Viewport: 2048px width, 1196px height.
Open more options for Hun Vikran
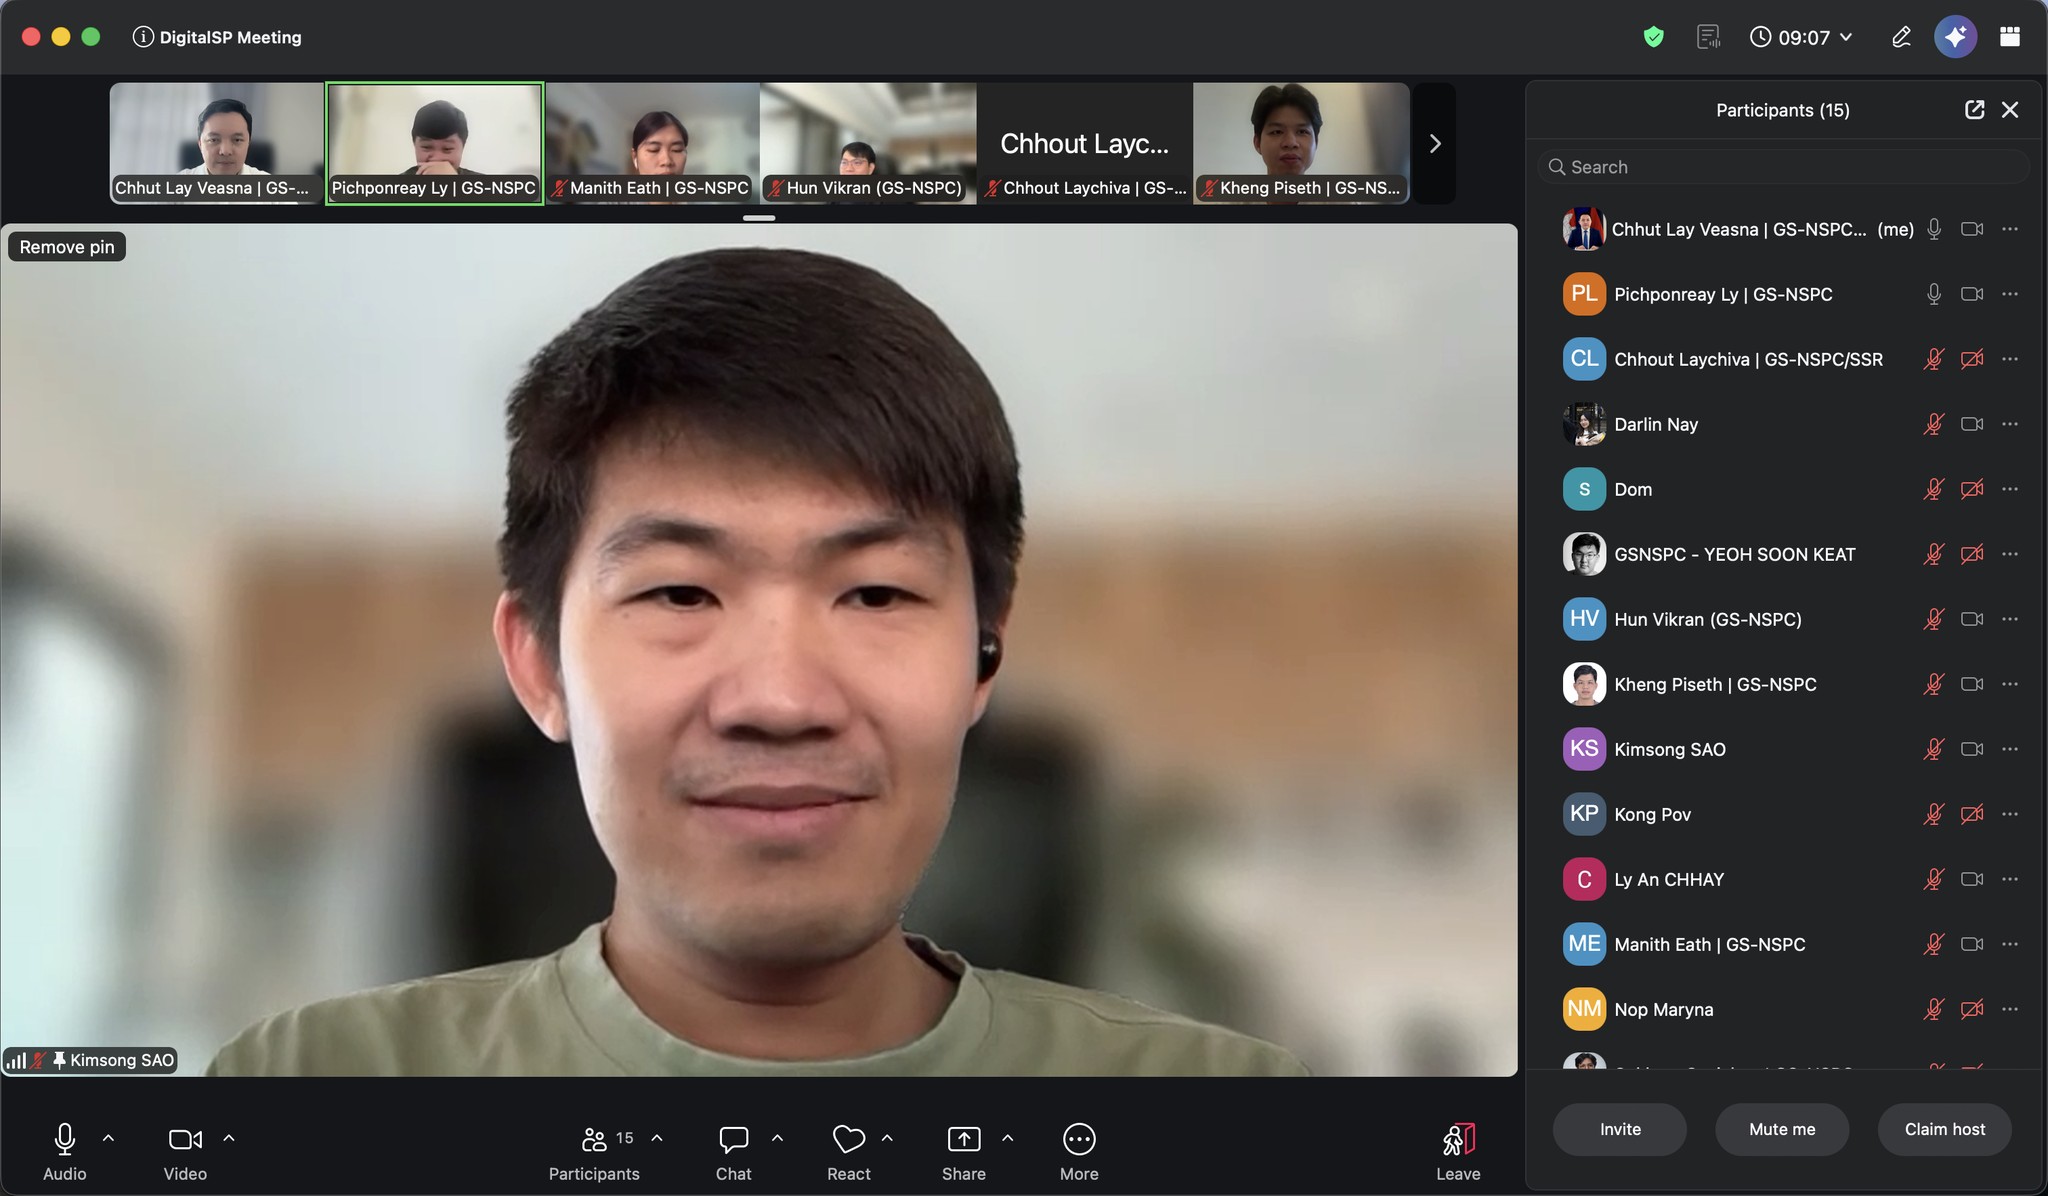point(2010,619)
